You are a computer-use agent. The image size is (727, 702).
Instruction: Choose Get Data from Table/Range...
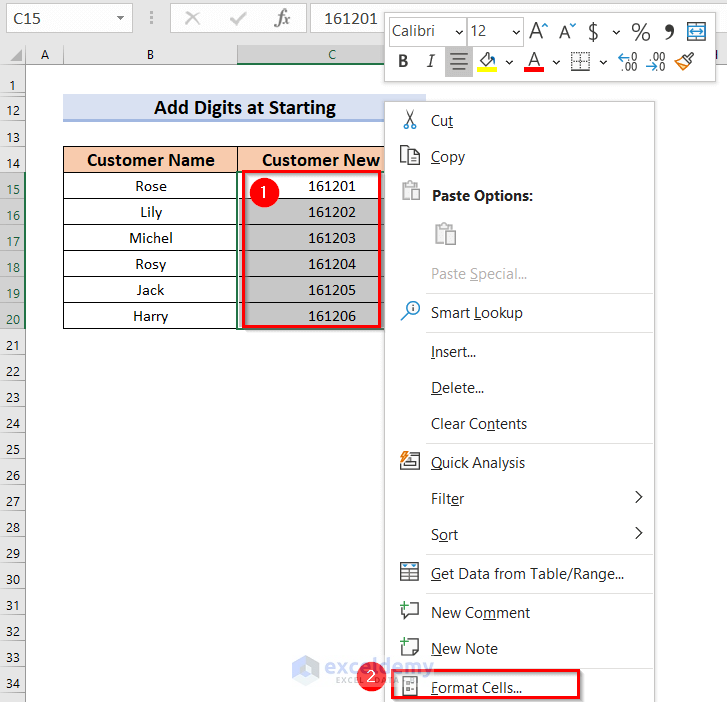519,574
